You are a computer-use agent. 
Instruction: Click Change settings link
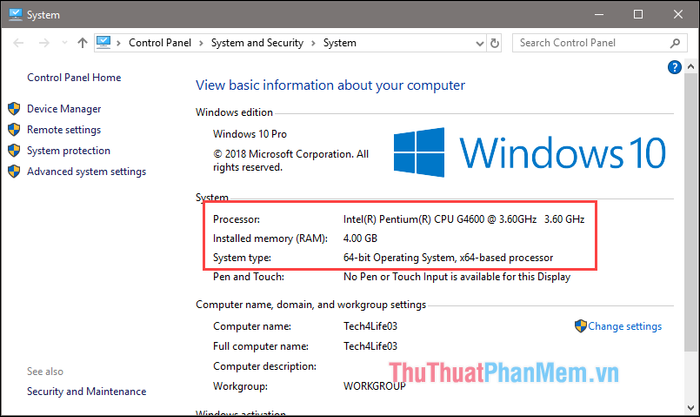tap(625, 326)
